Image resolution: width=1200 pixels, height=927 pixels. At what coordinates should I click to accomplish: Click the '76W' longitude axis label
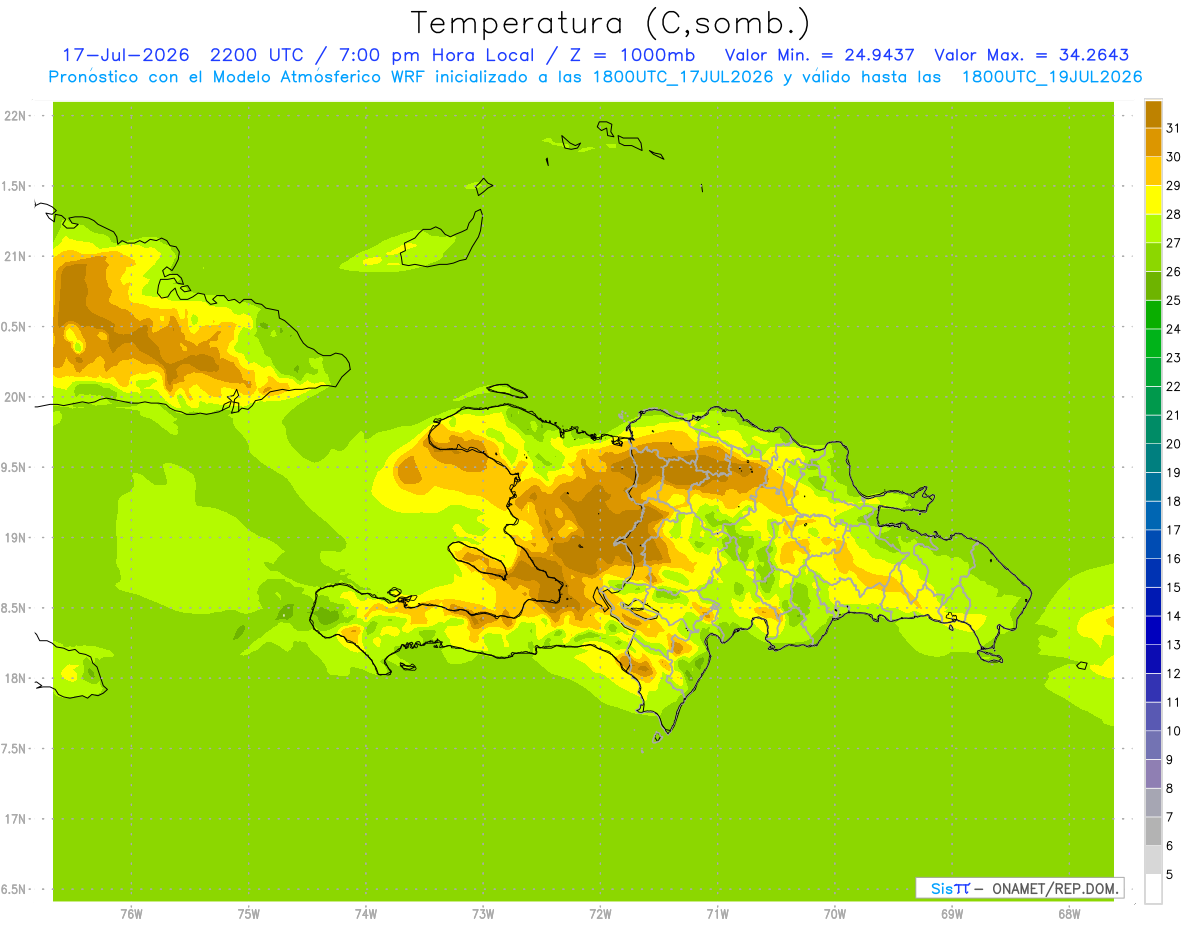coord(131,914)
